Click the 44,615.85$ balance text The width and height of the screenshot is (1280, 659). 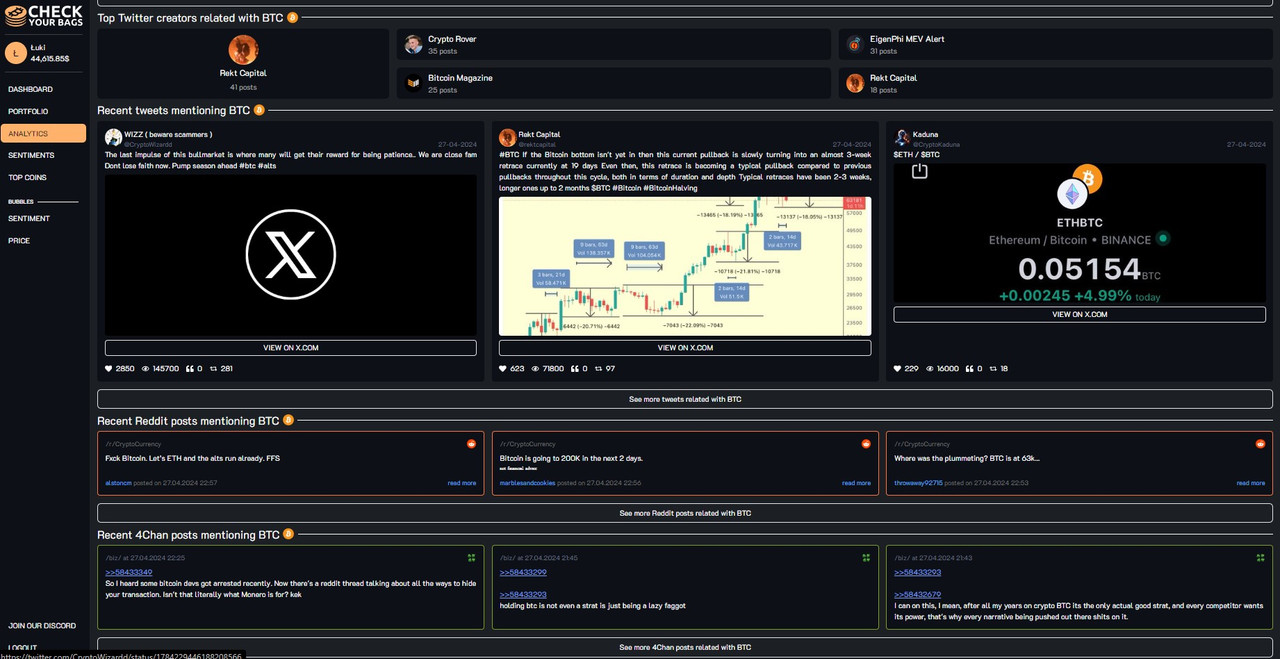click(50, 59)
